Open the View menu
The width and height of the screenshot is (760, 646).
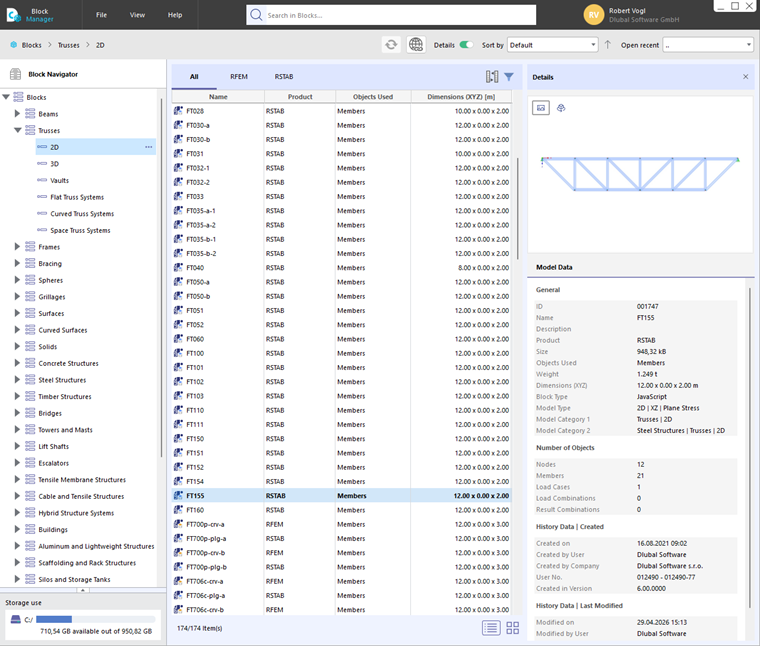[137, 15]
